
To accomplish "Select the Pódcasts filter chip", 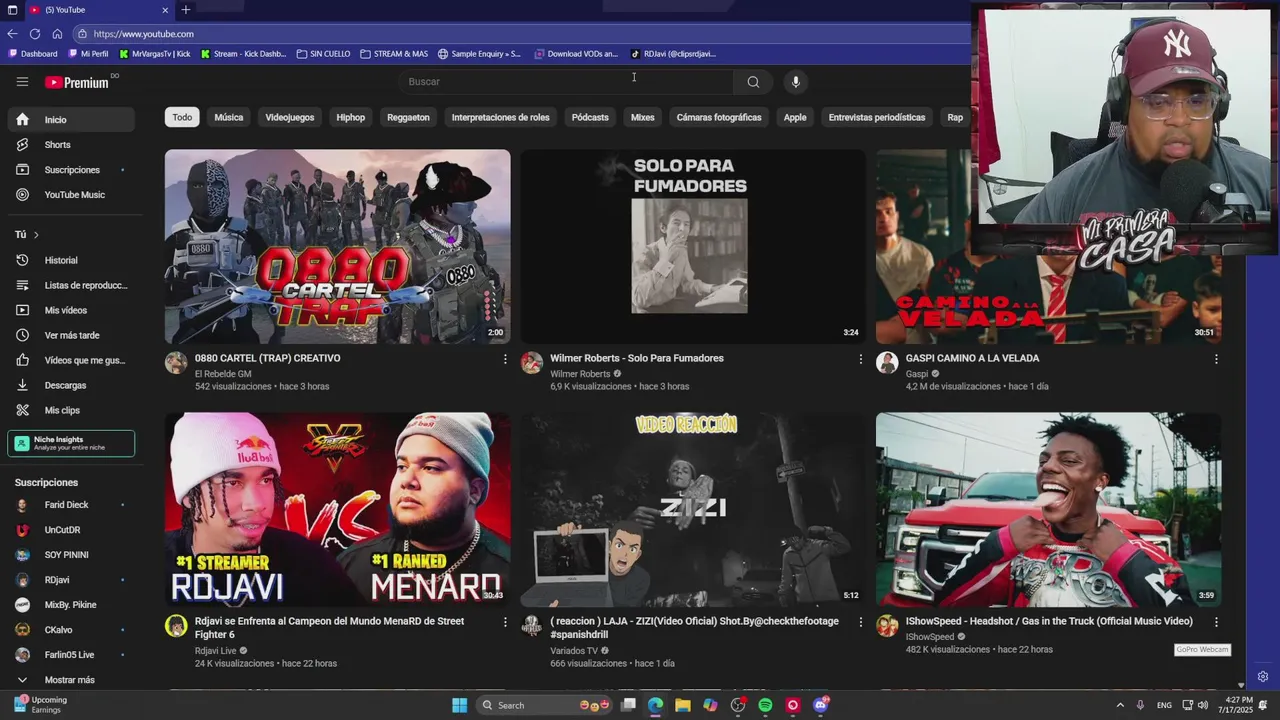I will pos(590,117).
